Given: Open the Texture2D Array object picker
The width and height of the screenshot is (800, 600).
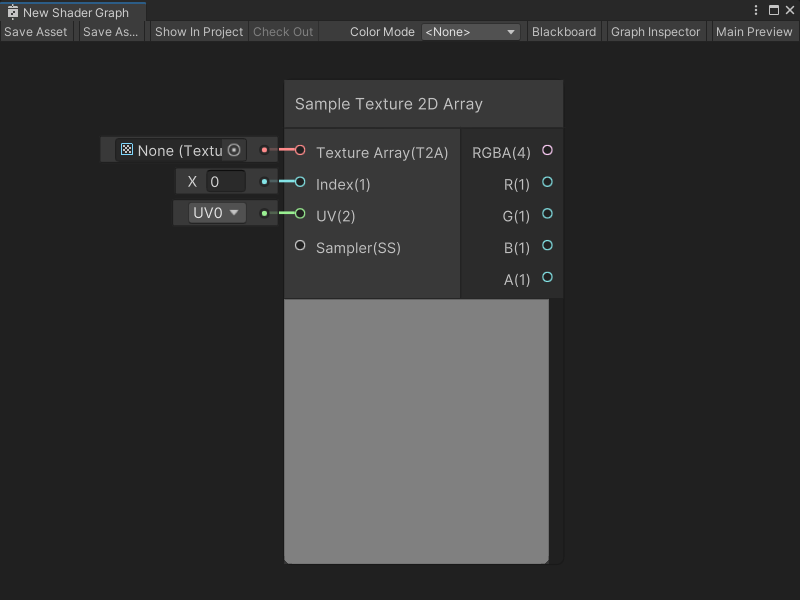Looking at the screenshot, I should click(234, 149).
